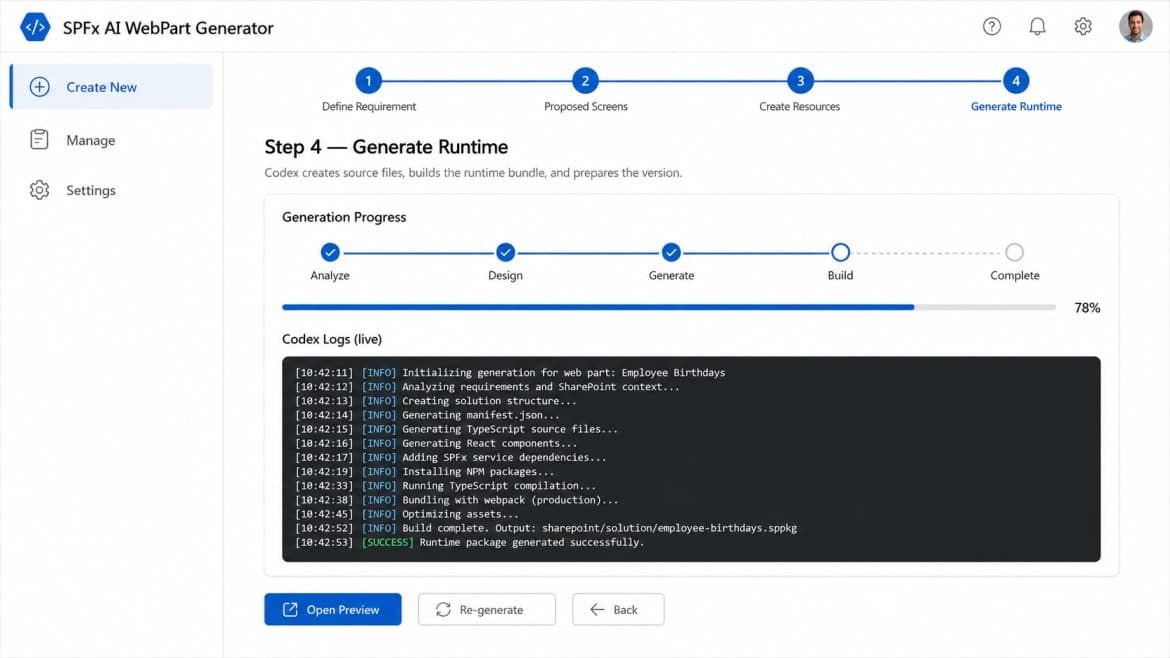Screen dimensions: 1170x658
Task: Click the Create New plus icon
Action: 40,87
